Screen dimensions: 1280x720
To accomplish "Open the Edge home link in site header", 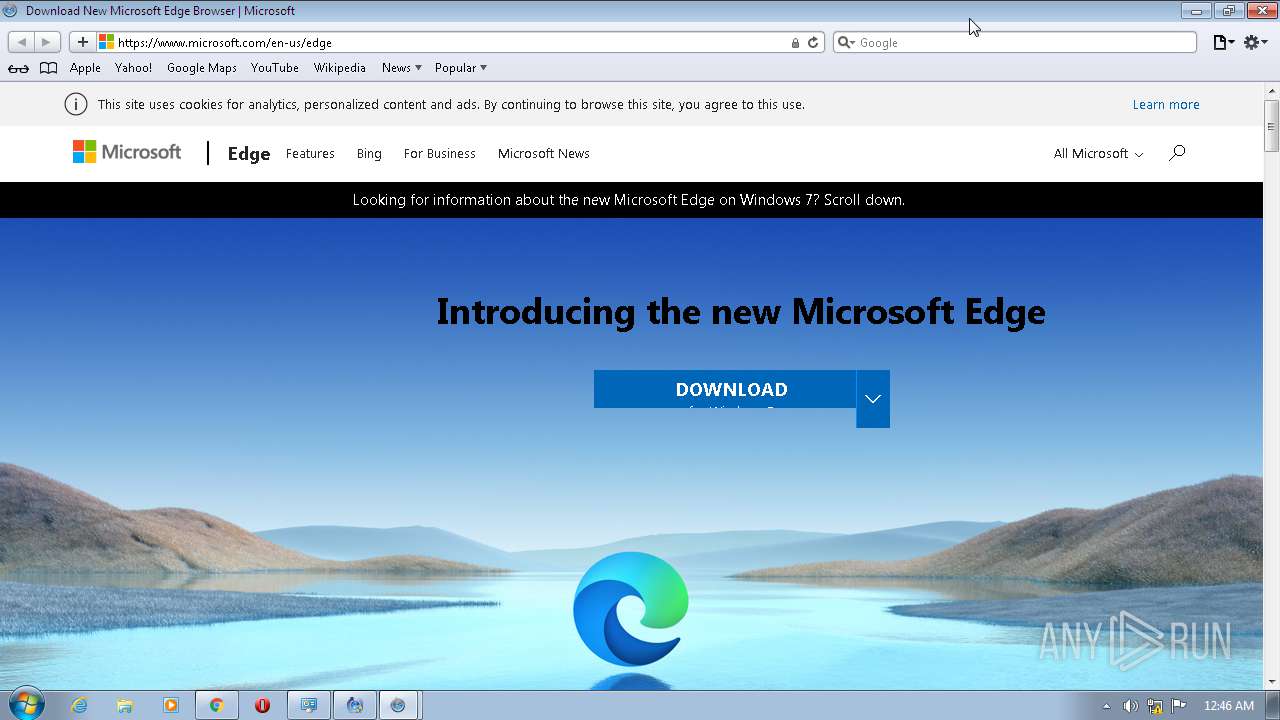I will 249,153.
